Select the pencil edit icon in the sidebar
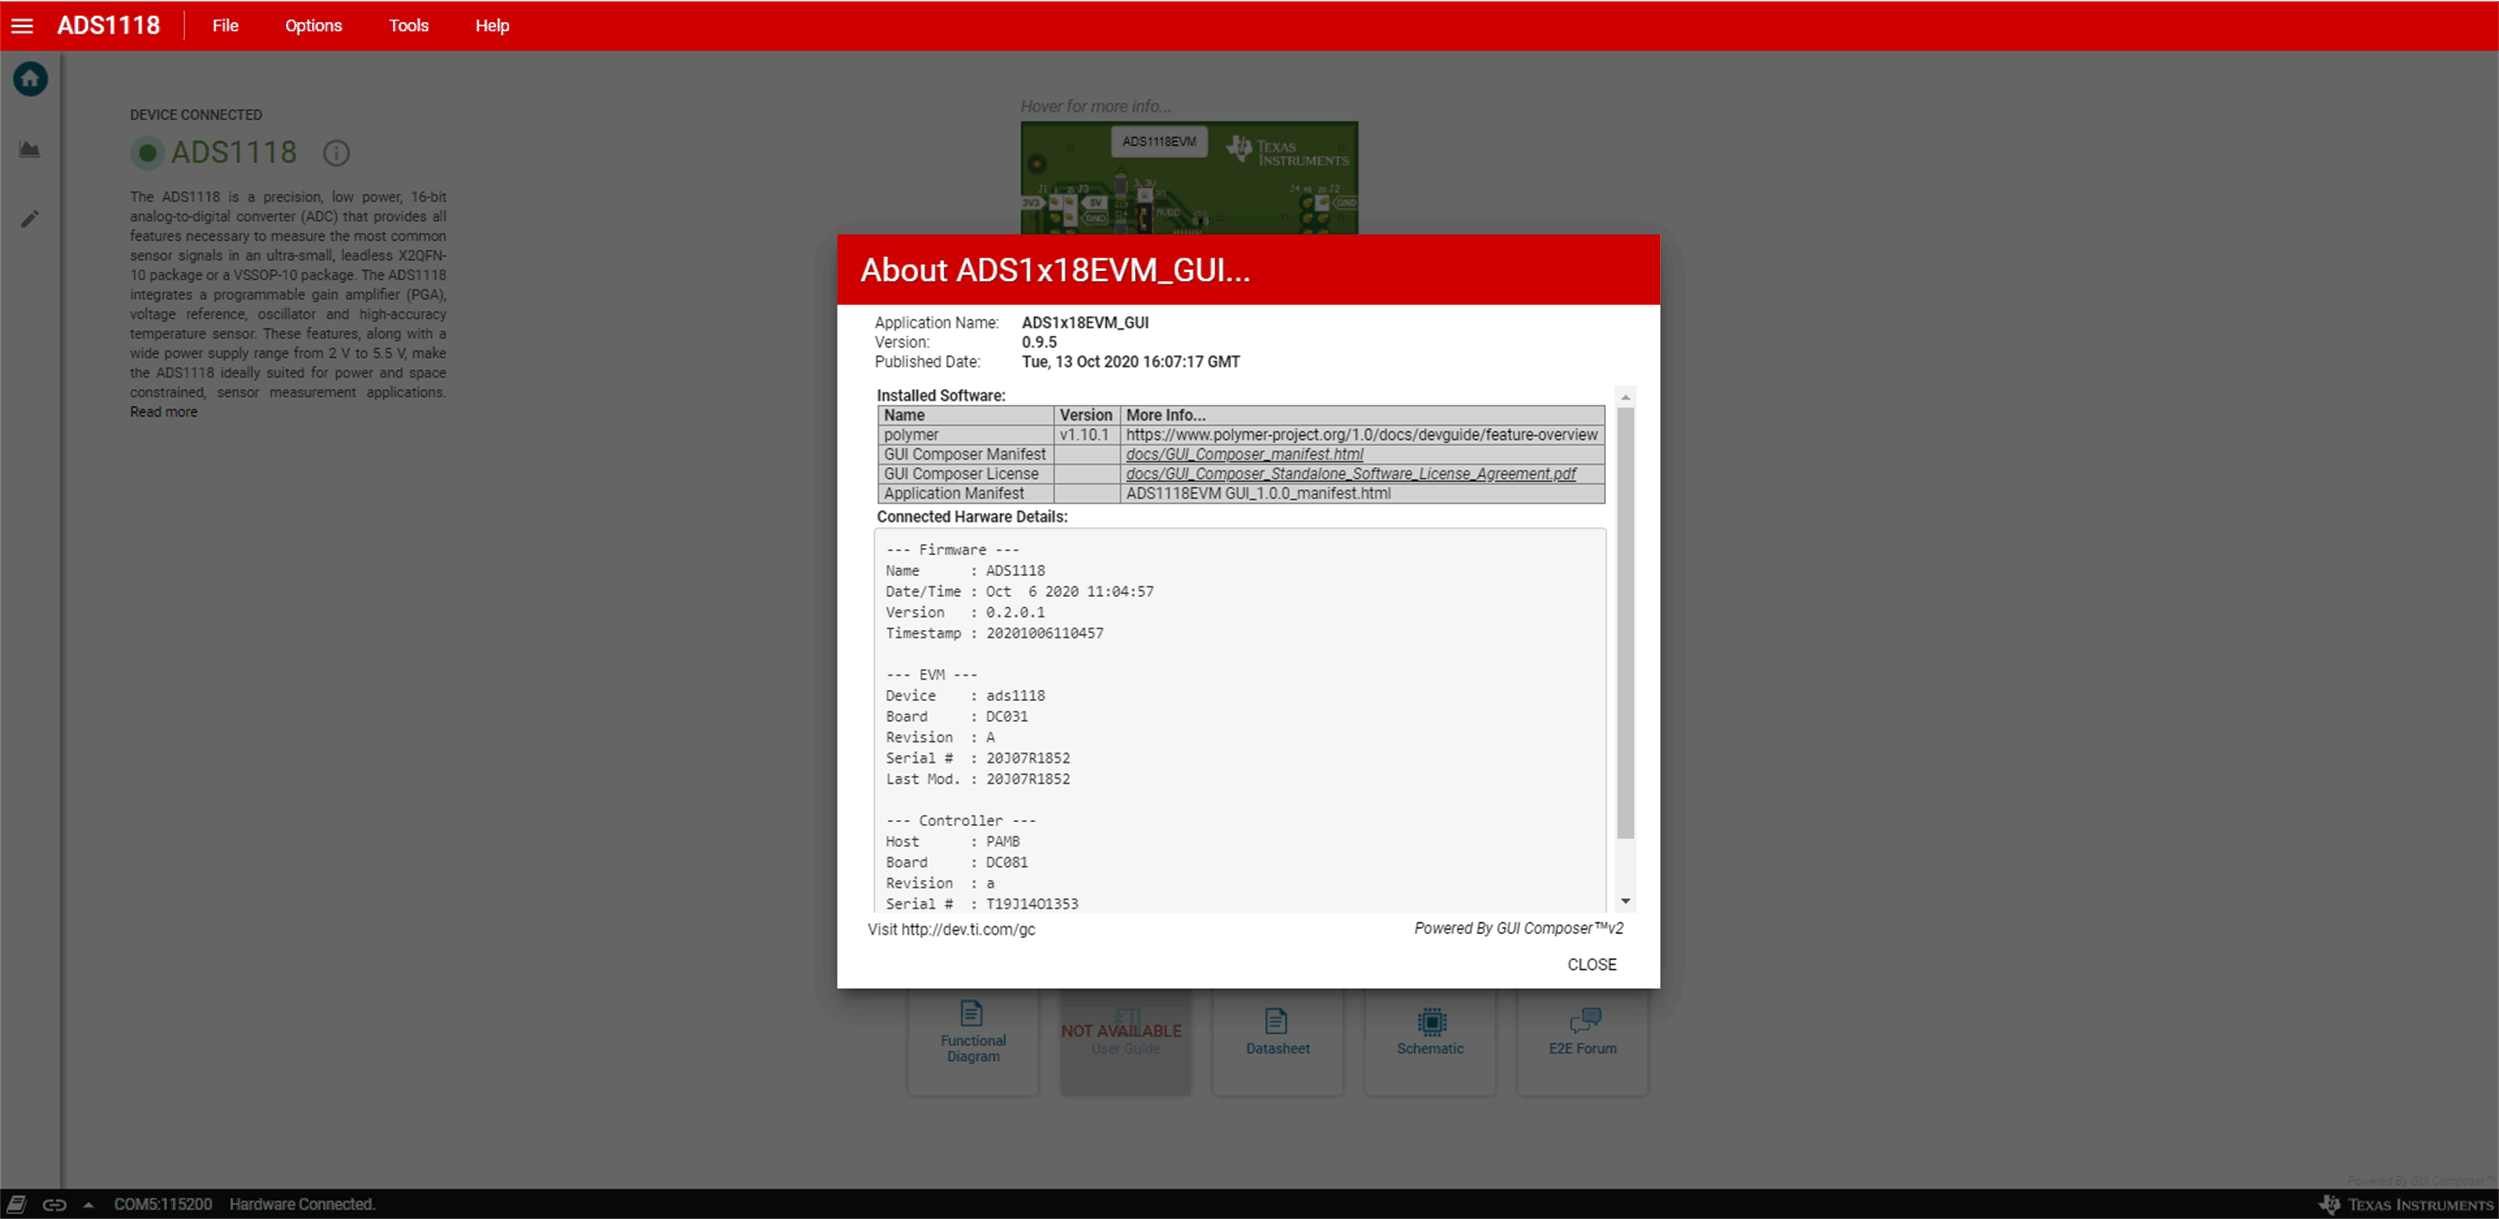The height and width of the screenshot is (1219, 2499). (x=29, y=218)
